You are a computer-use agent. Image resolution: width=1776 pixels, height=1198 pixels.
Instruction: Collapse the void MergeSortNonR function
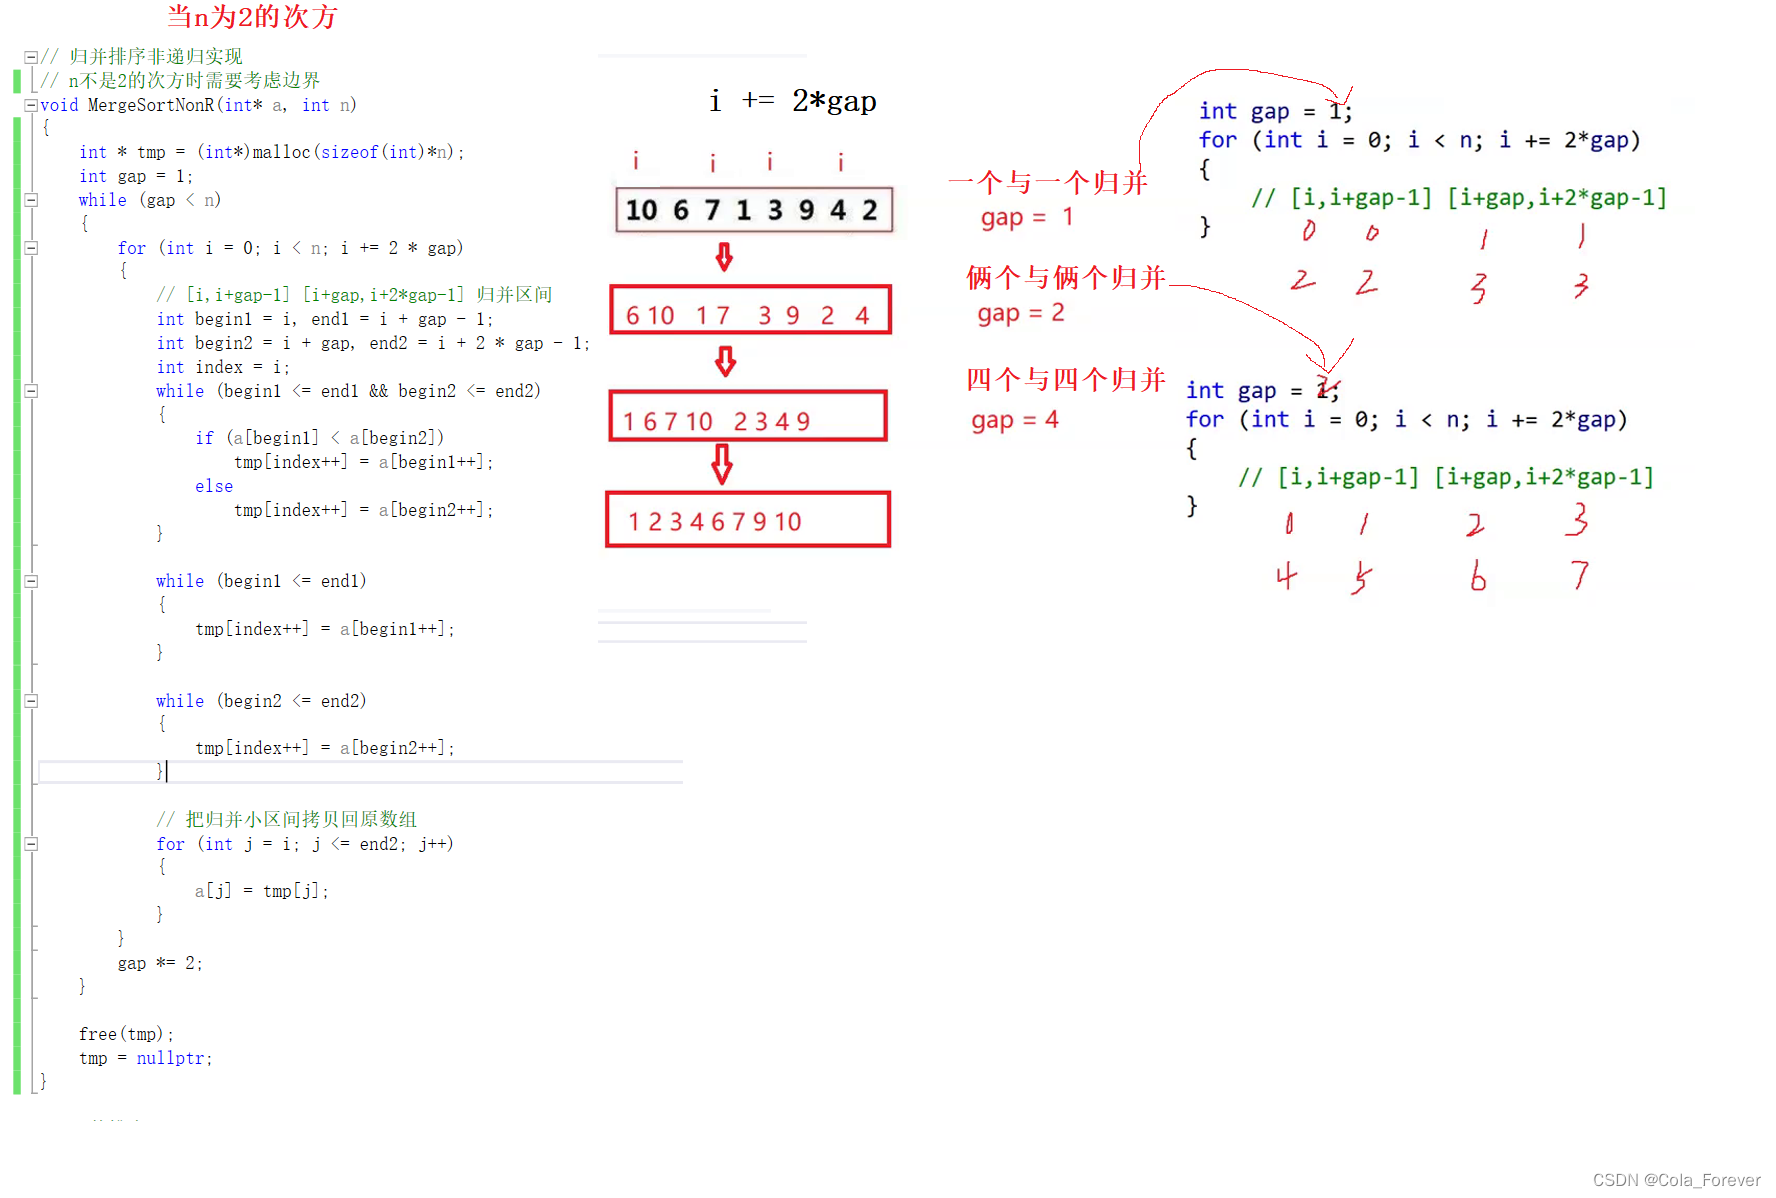coord(31,105)
